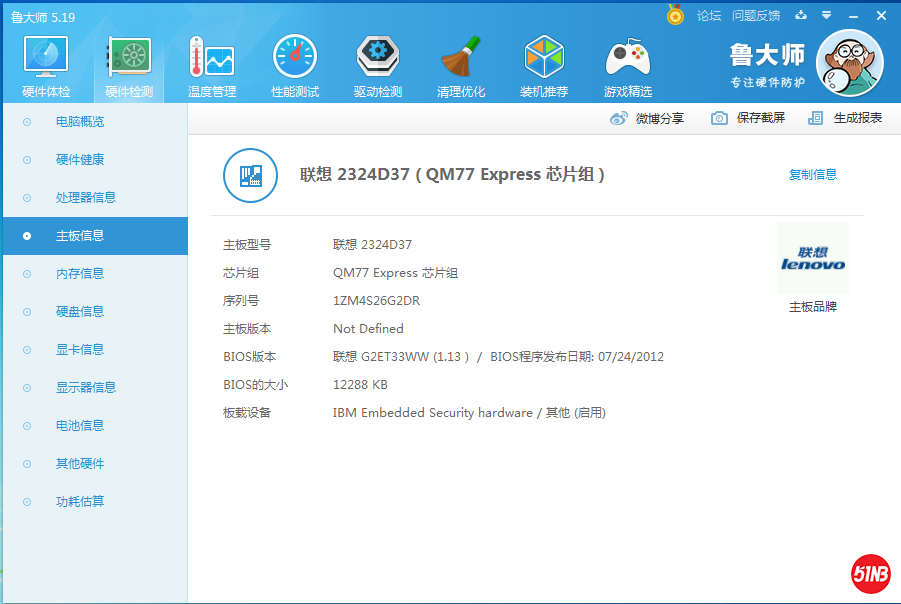Click the 论坛 forum link

tap(708, 16)
